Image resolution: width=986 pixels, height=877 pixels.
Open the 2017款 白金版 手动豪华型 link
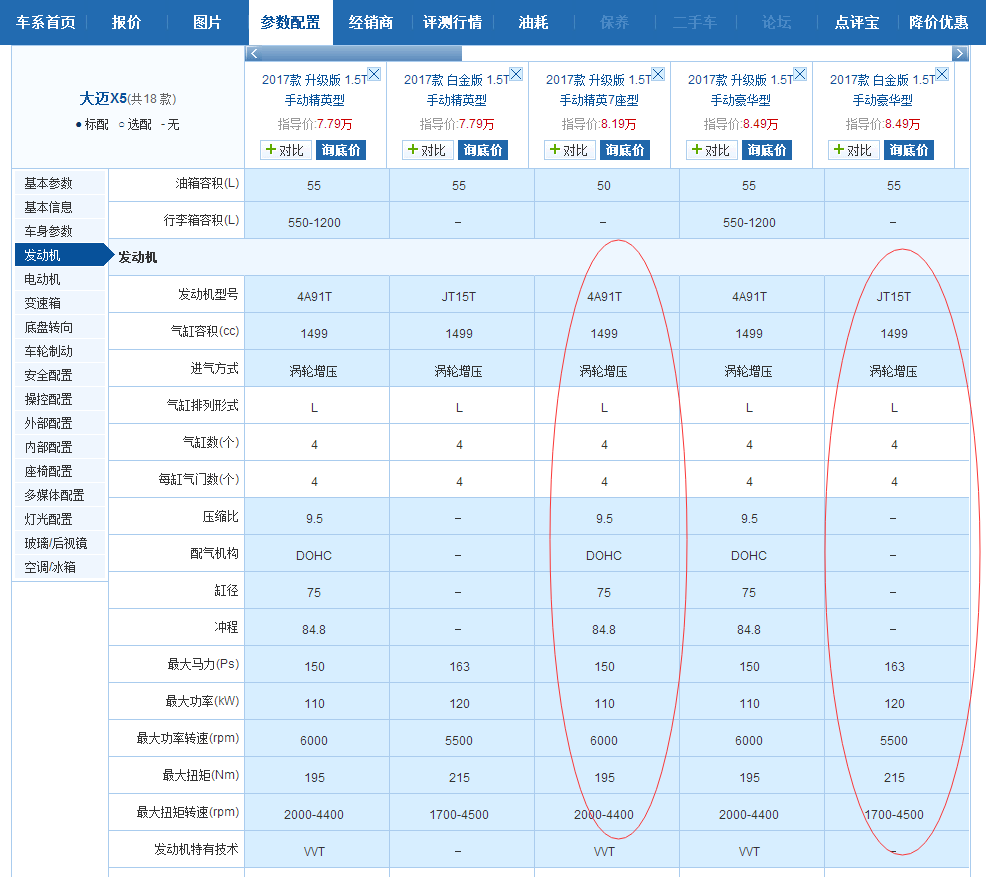[x=883, y=90]
